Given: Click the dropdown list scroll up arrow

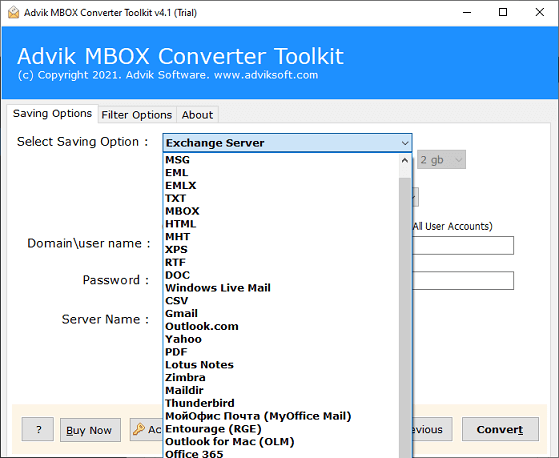Looking at the screenshot, I should [x=405, y=160].
